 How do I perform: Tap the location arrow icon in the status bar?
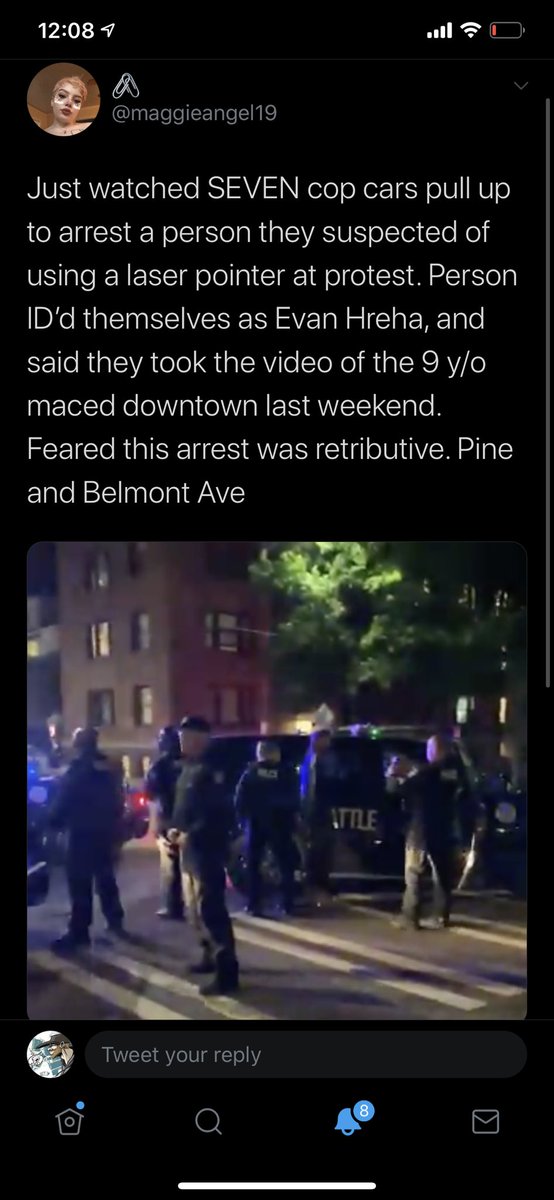pyautogui.click(x=107, y=31)
